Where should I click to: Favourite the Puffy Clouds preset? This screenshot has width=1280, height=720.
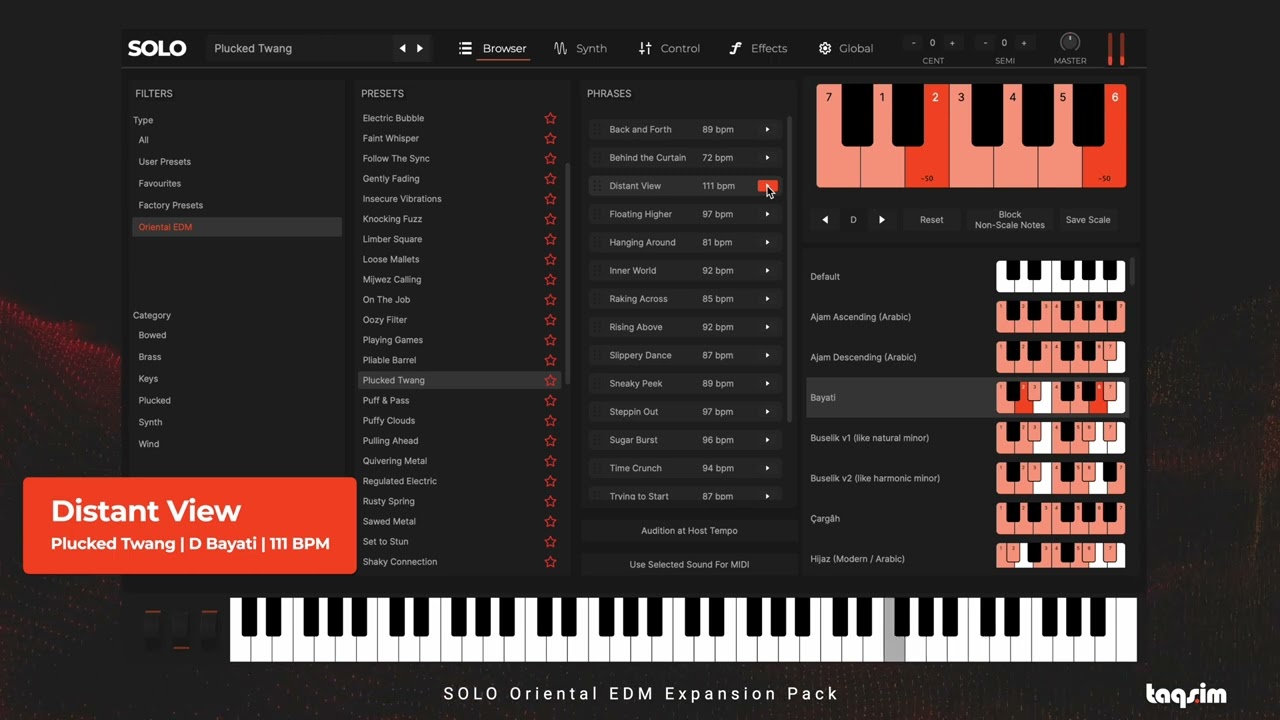[x=550, y=420]
